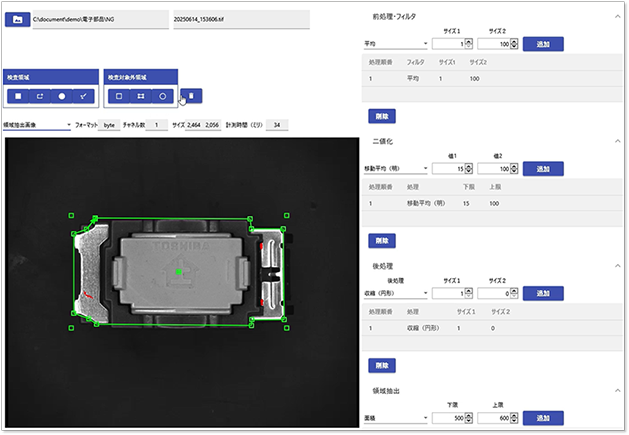This screenshot has height=435, width=629.
Task: Focus the 下限 input with value 500
Action: [x=448, y=418]
